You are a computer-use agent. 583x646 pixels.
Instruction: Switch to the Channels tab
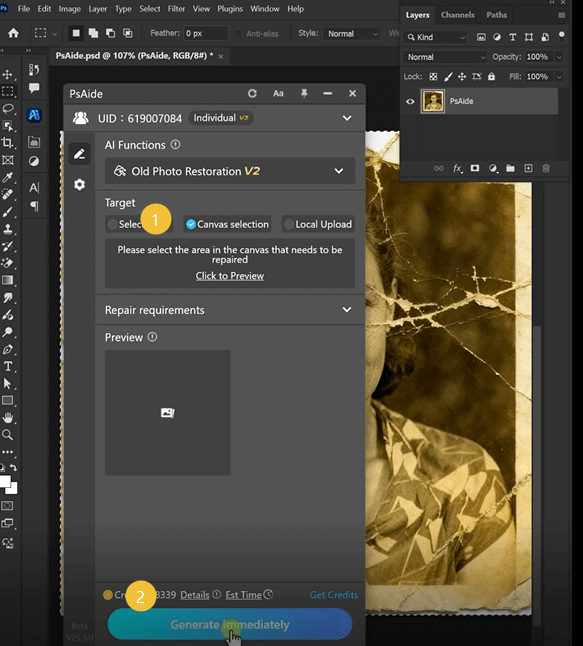pos(457,15)
